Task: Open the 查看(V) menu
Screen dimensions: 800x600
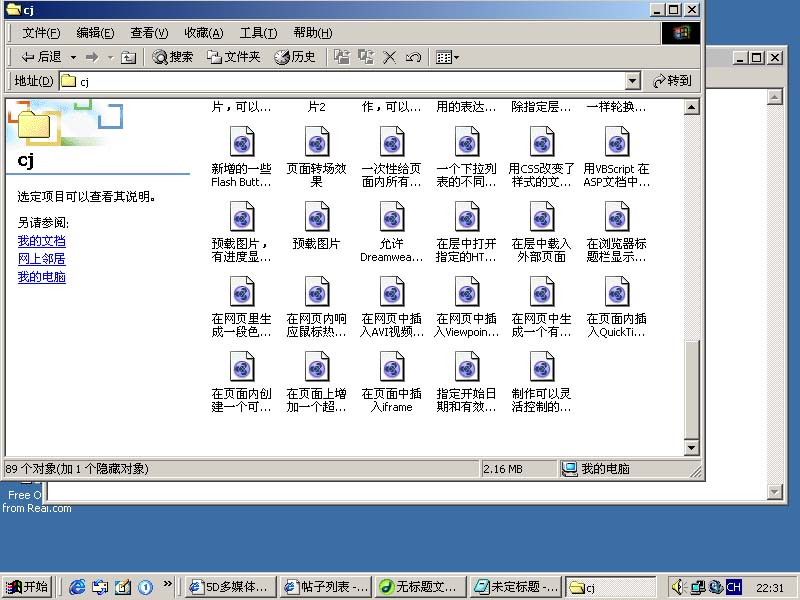Action: 149,33
